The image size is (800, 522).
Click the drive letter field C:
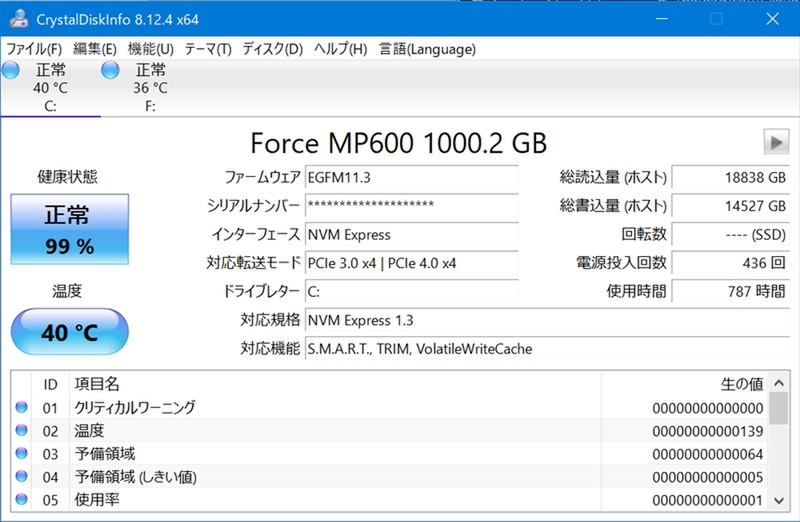point(412,292)
